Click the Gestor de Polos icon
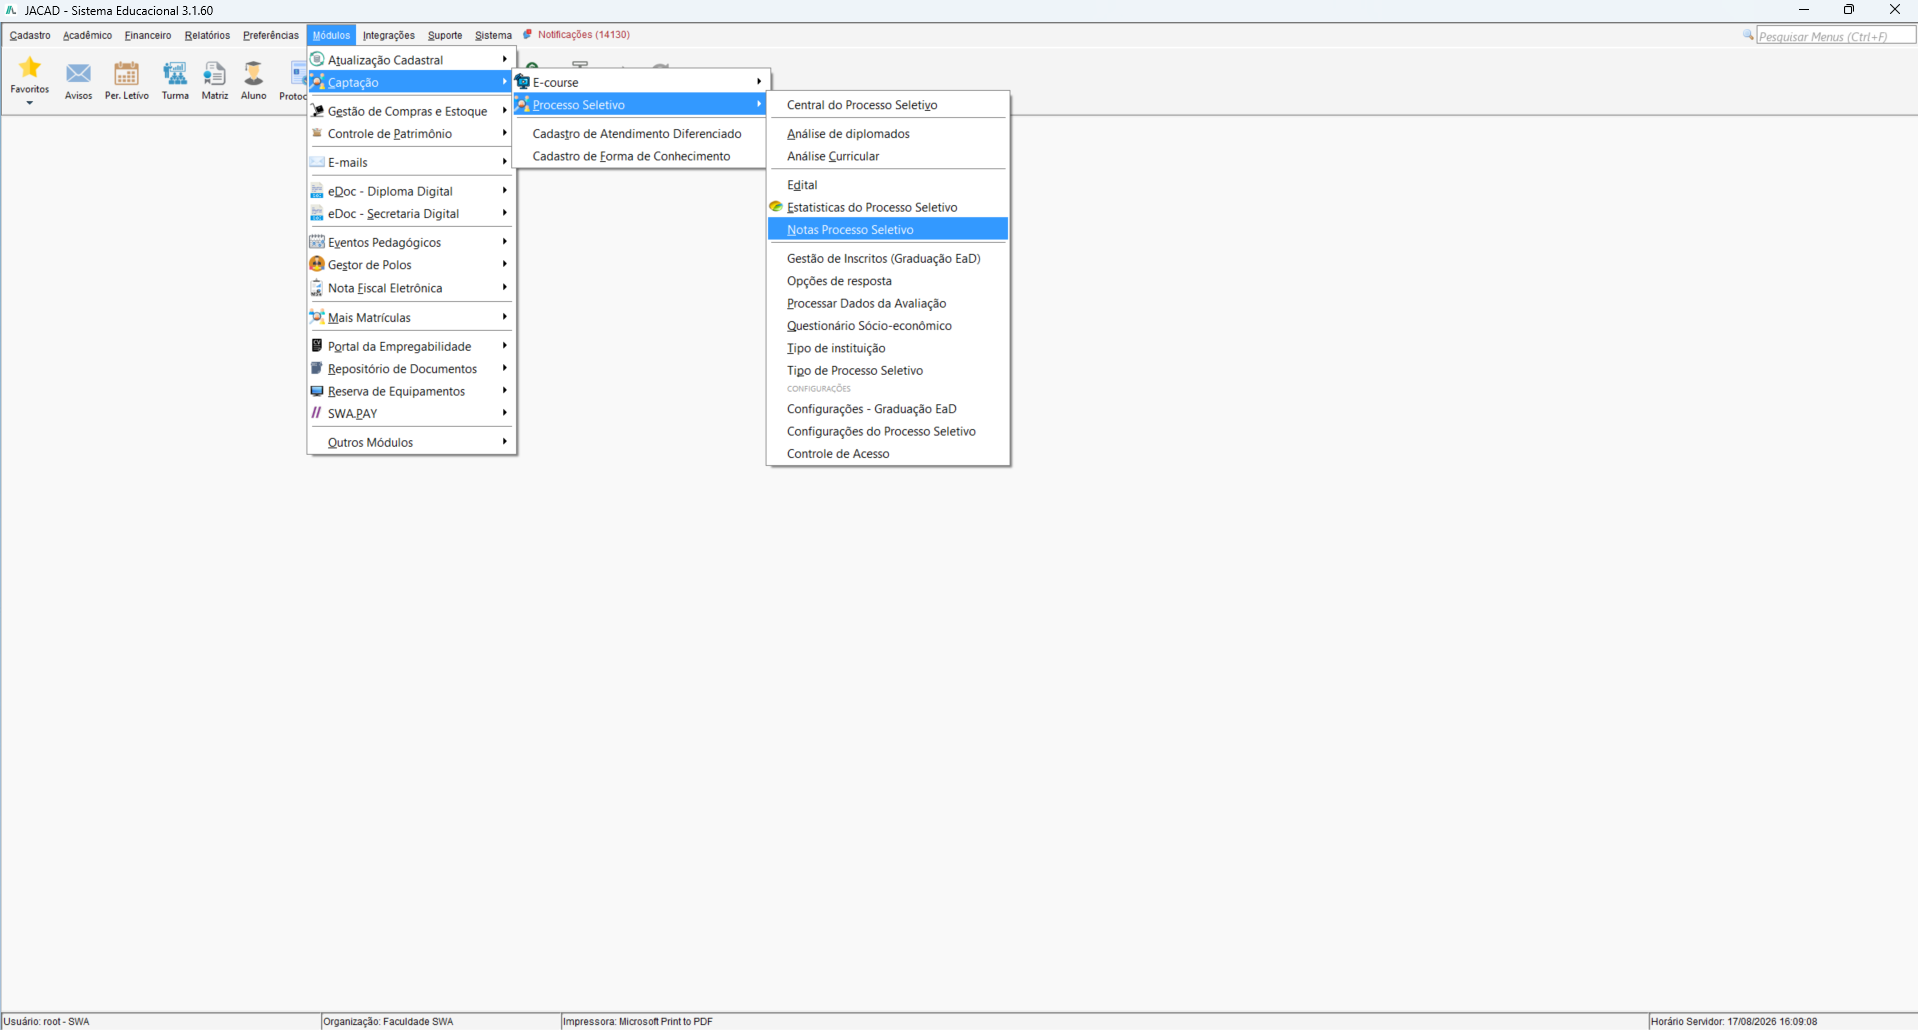 [x=317, y=264]
